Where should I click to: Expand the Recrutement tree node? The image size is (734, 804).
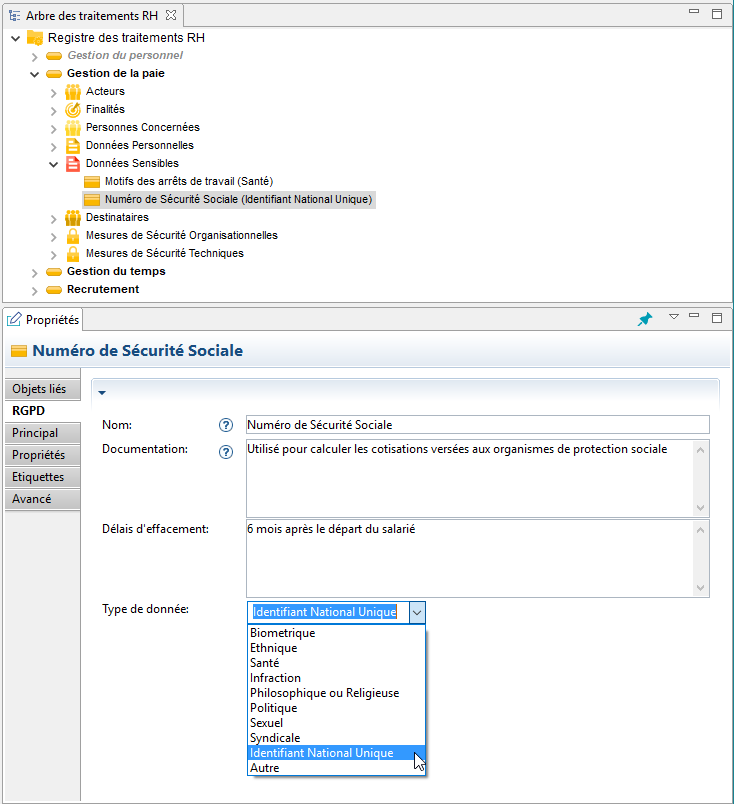(35, 290)
